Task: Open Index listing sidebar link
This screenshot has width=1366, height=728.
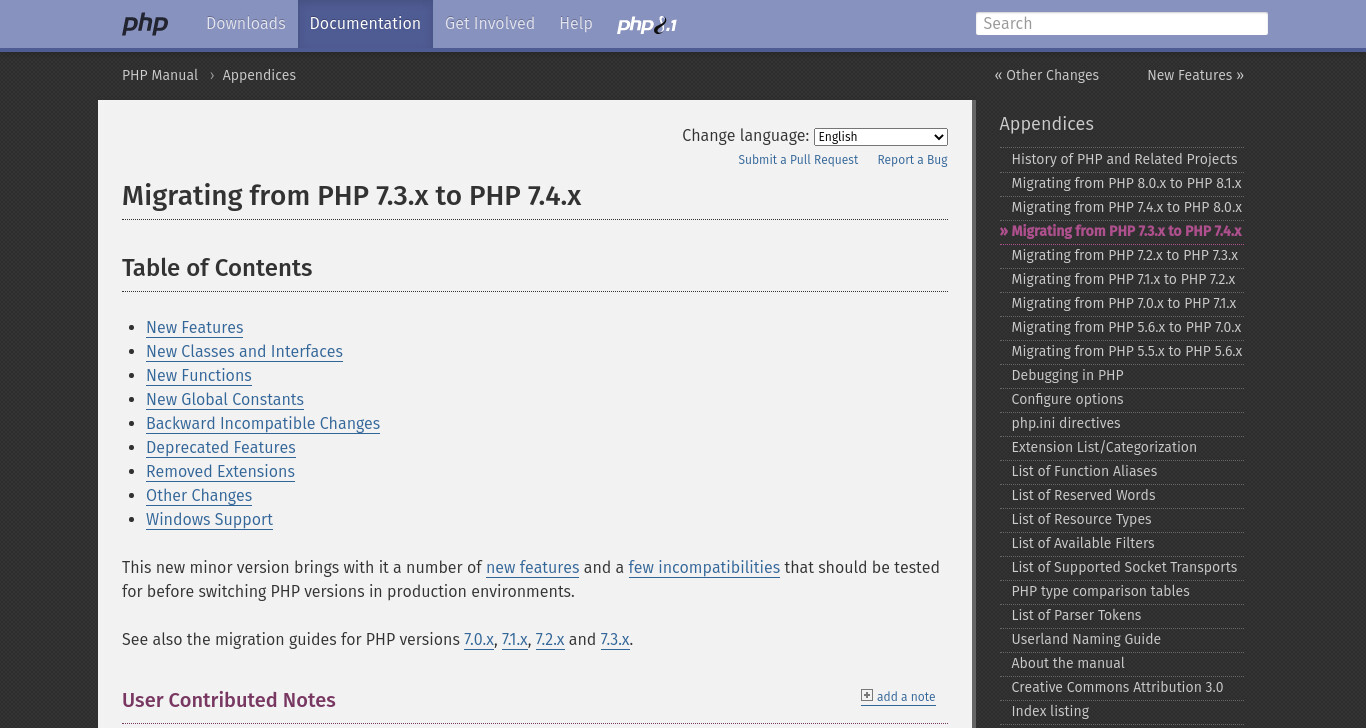Action: tap(1050, 712)
